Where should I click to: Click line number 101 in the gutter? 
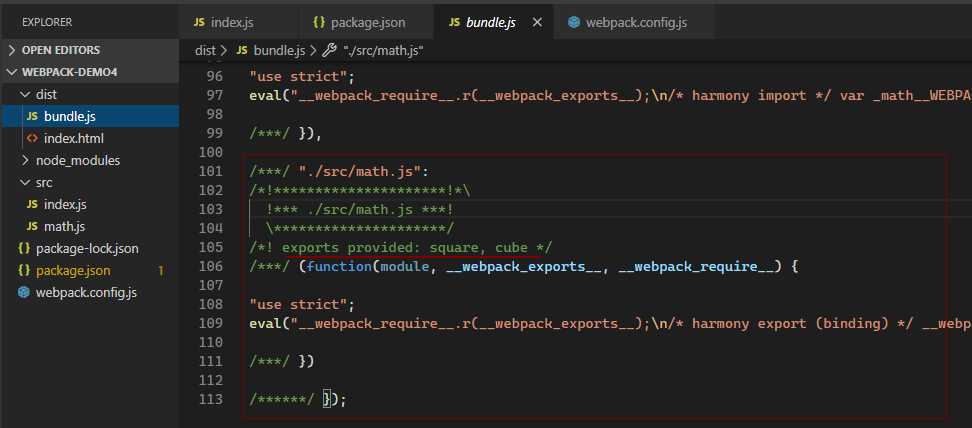point(211,171)
